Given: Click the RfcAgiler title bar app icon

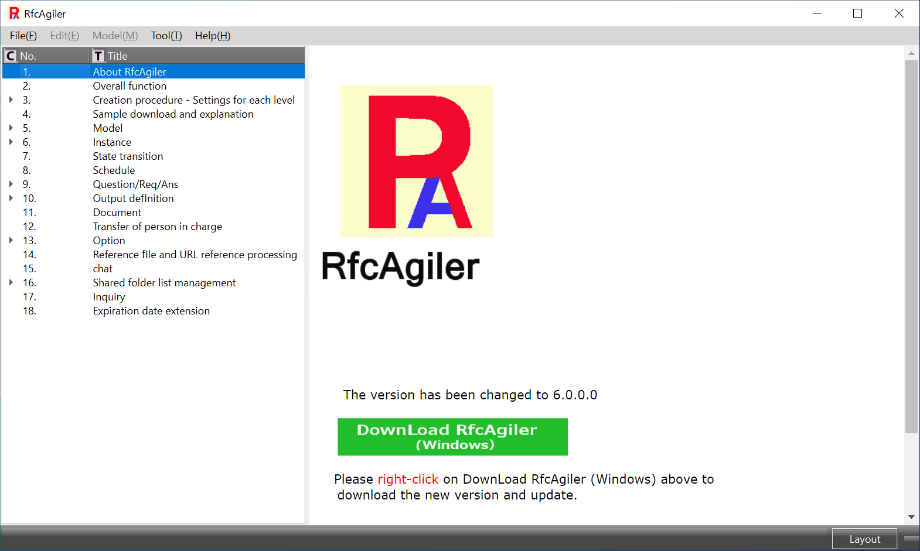Looking at the screenshot, I should click(x=14, y=13).
